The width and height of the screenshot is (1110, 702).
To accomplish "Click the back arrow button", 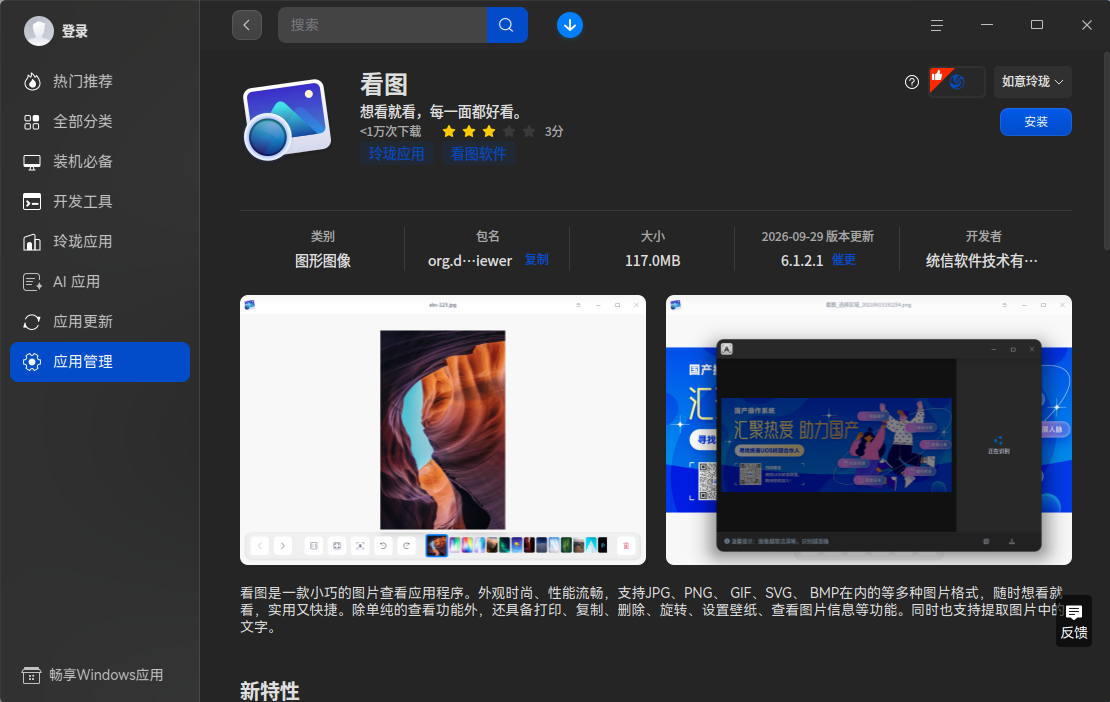I will (246, 25).
